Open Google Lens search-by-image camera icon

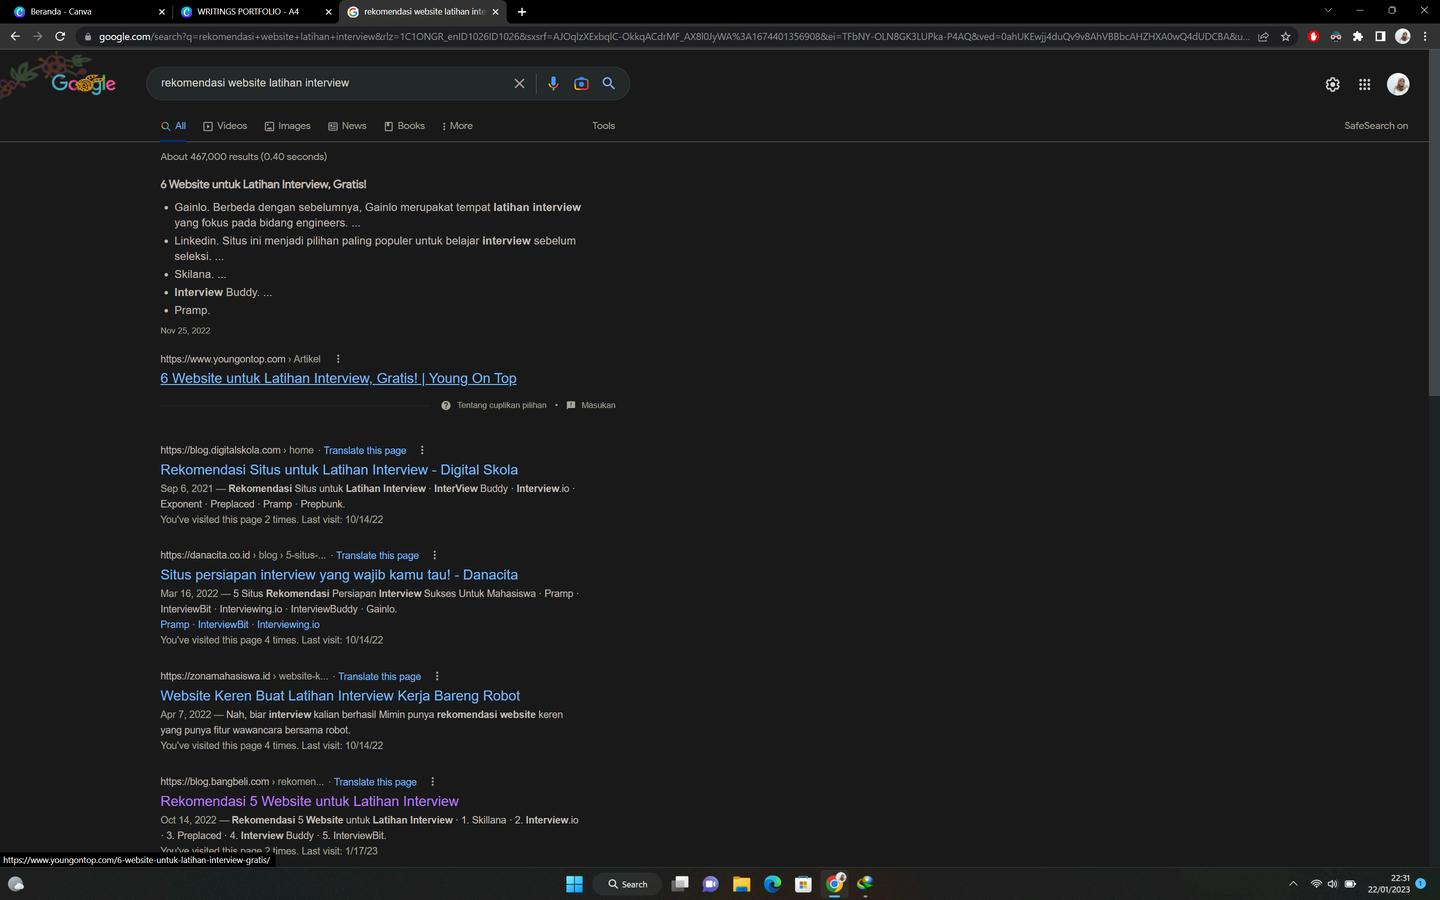click(x=581, y=84)
